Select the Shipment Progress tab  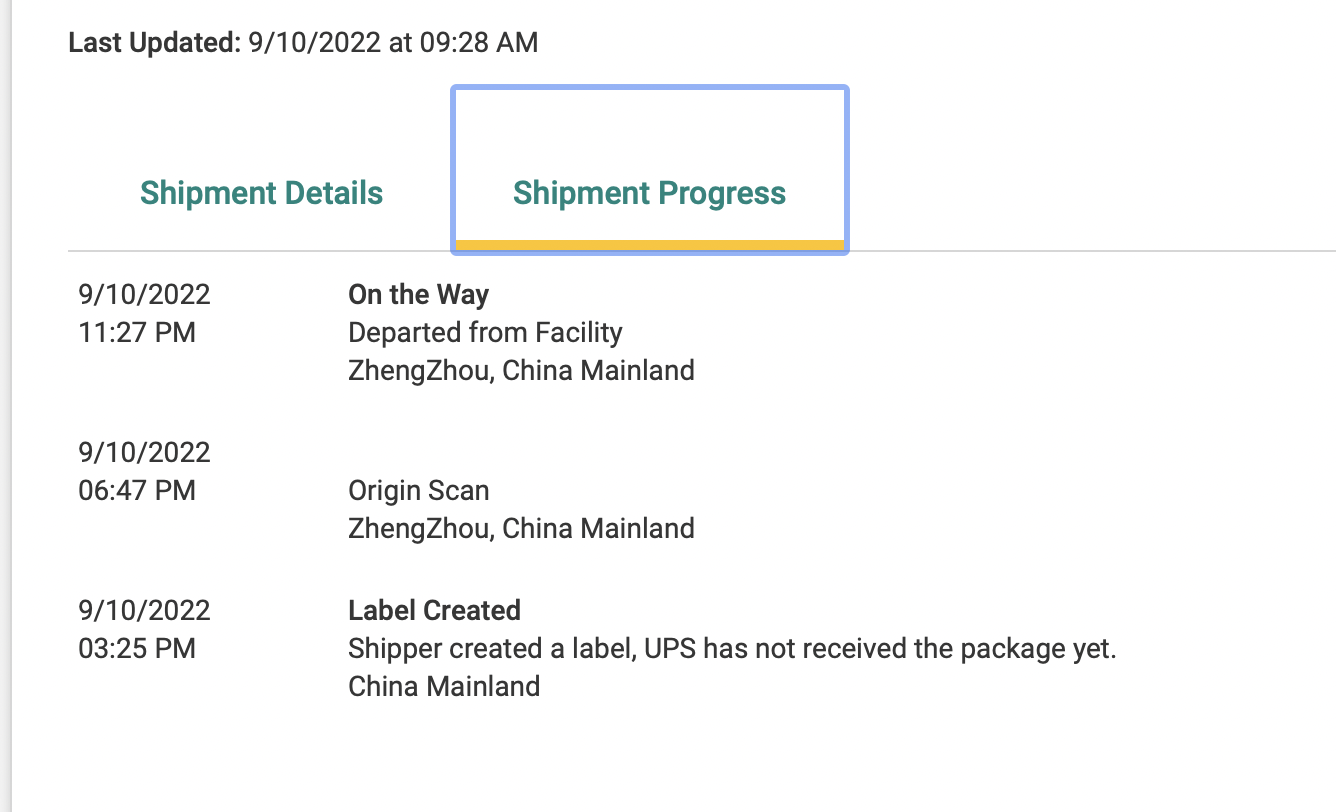click(649, 193)
